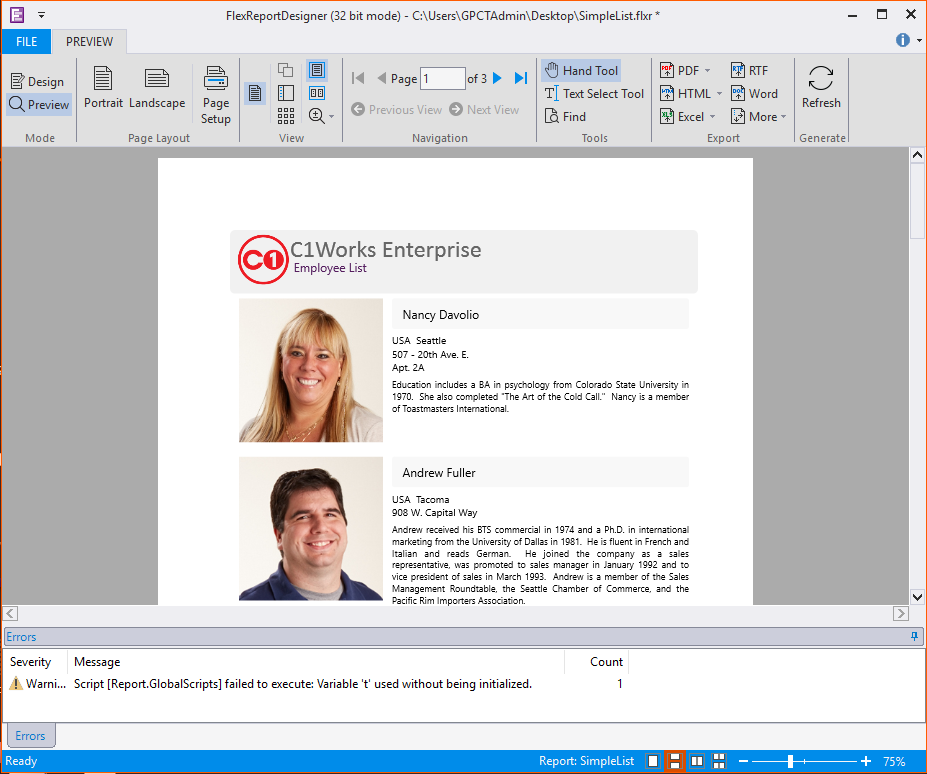
Task: Sort errors by Severity column
Action: click(x=35, y=662)
